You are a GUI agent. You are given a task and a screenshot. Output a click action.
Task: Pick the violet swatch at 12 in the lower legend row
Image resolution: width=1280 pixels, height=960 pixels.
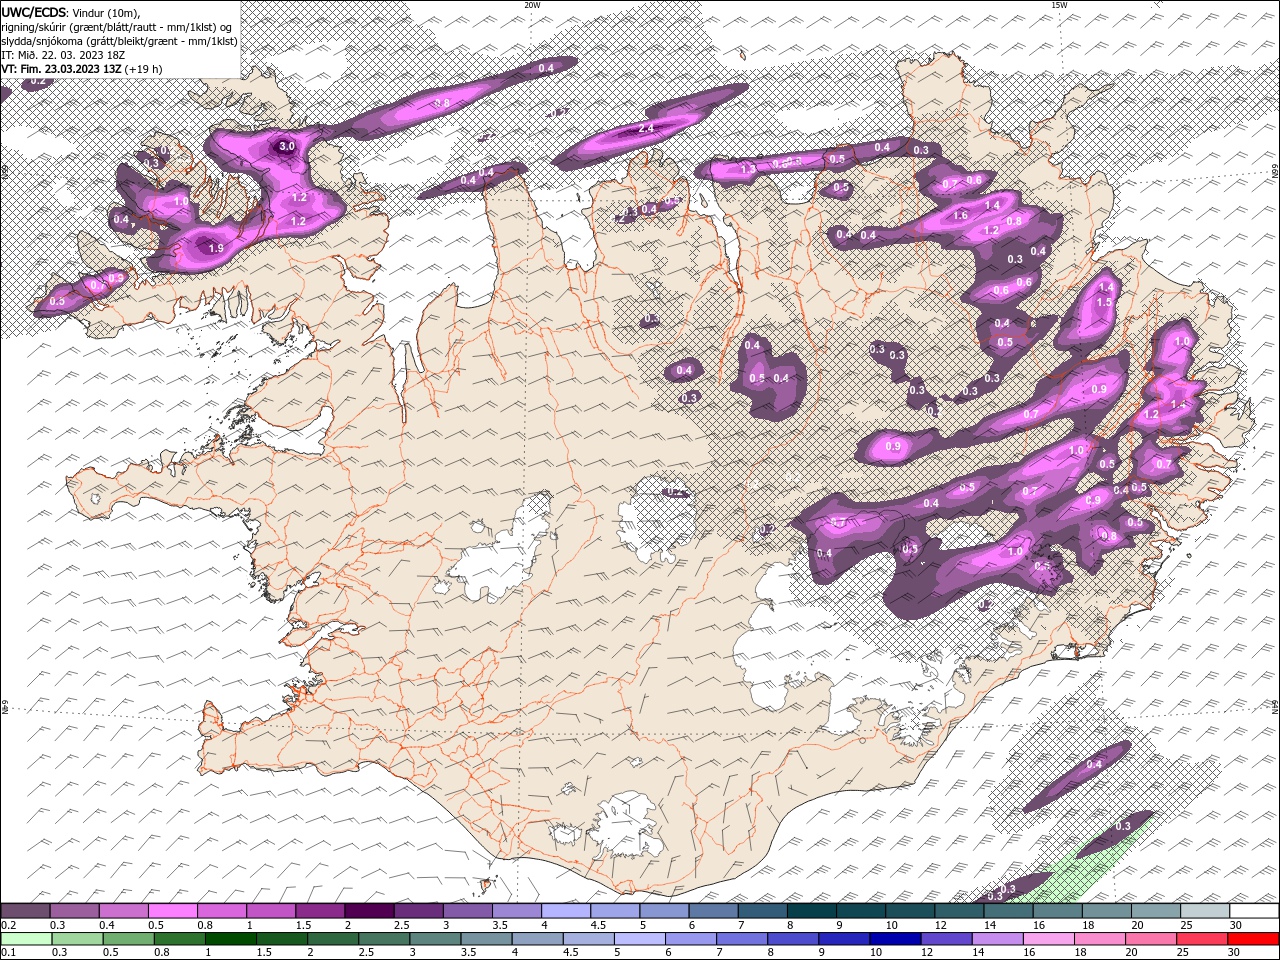pyautogui.click(x=944, y=939)
